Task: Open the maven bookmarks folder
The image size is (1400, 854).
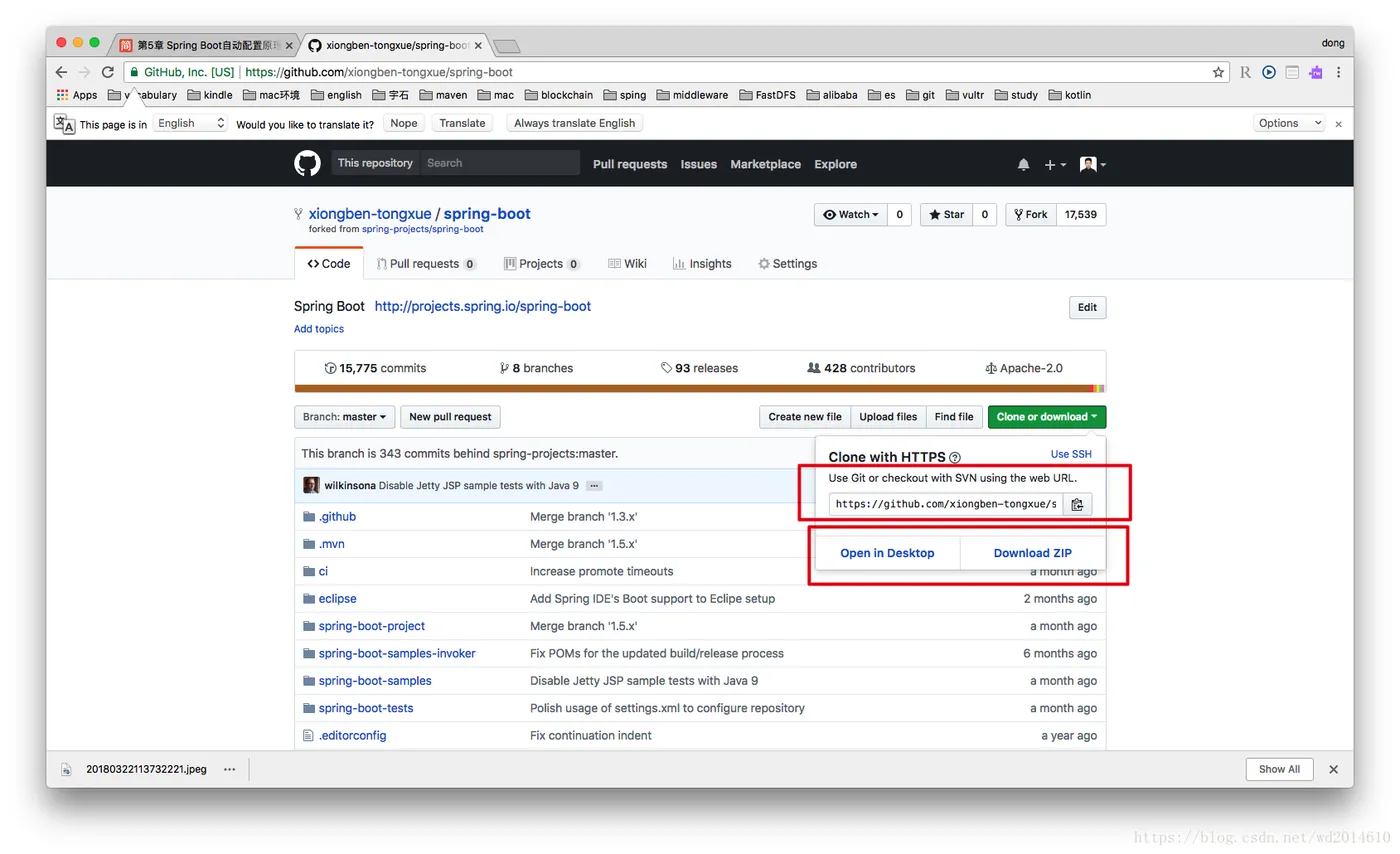Action: [x=443, y=95]
